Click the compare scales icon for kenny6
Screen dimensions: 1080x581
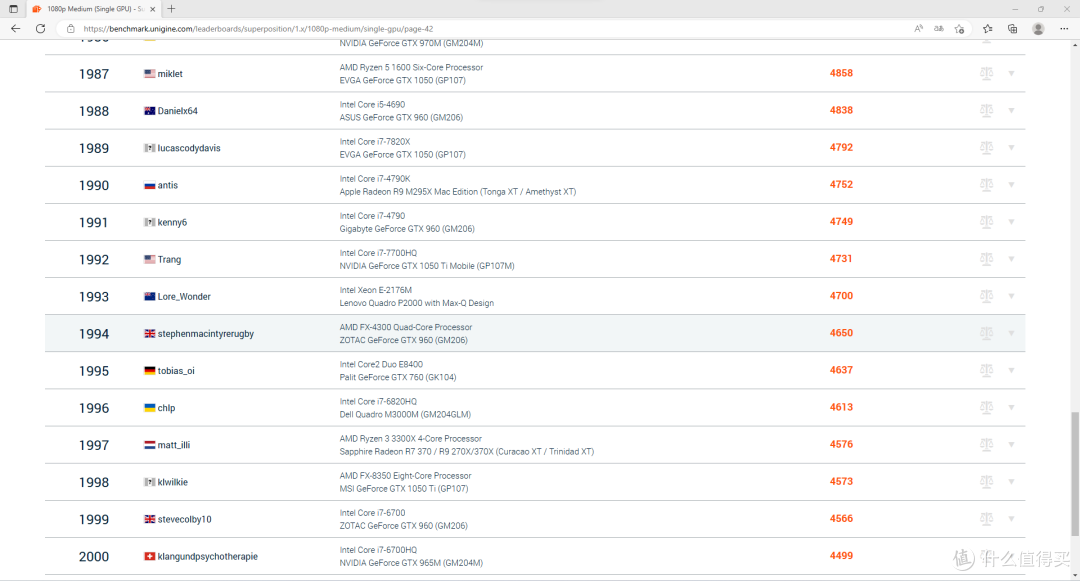point(986,222)
